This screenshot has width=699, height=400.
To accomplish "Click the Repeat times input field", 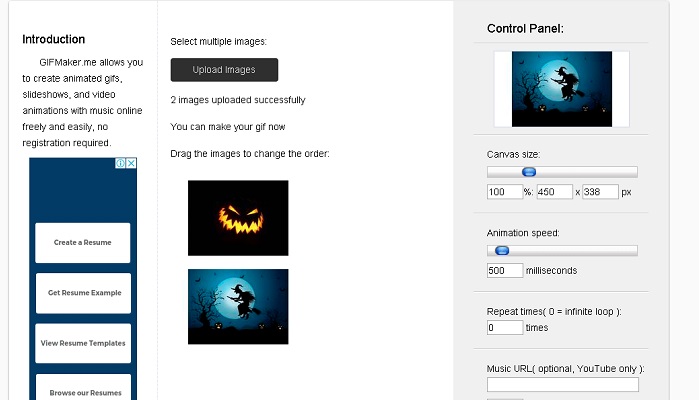I will 505,327.
